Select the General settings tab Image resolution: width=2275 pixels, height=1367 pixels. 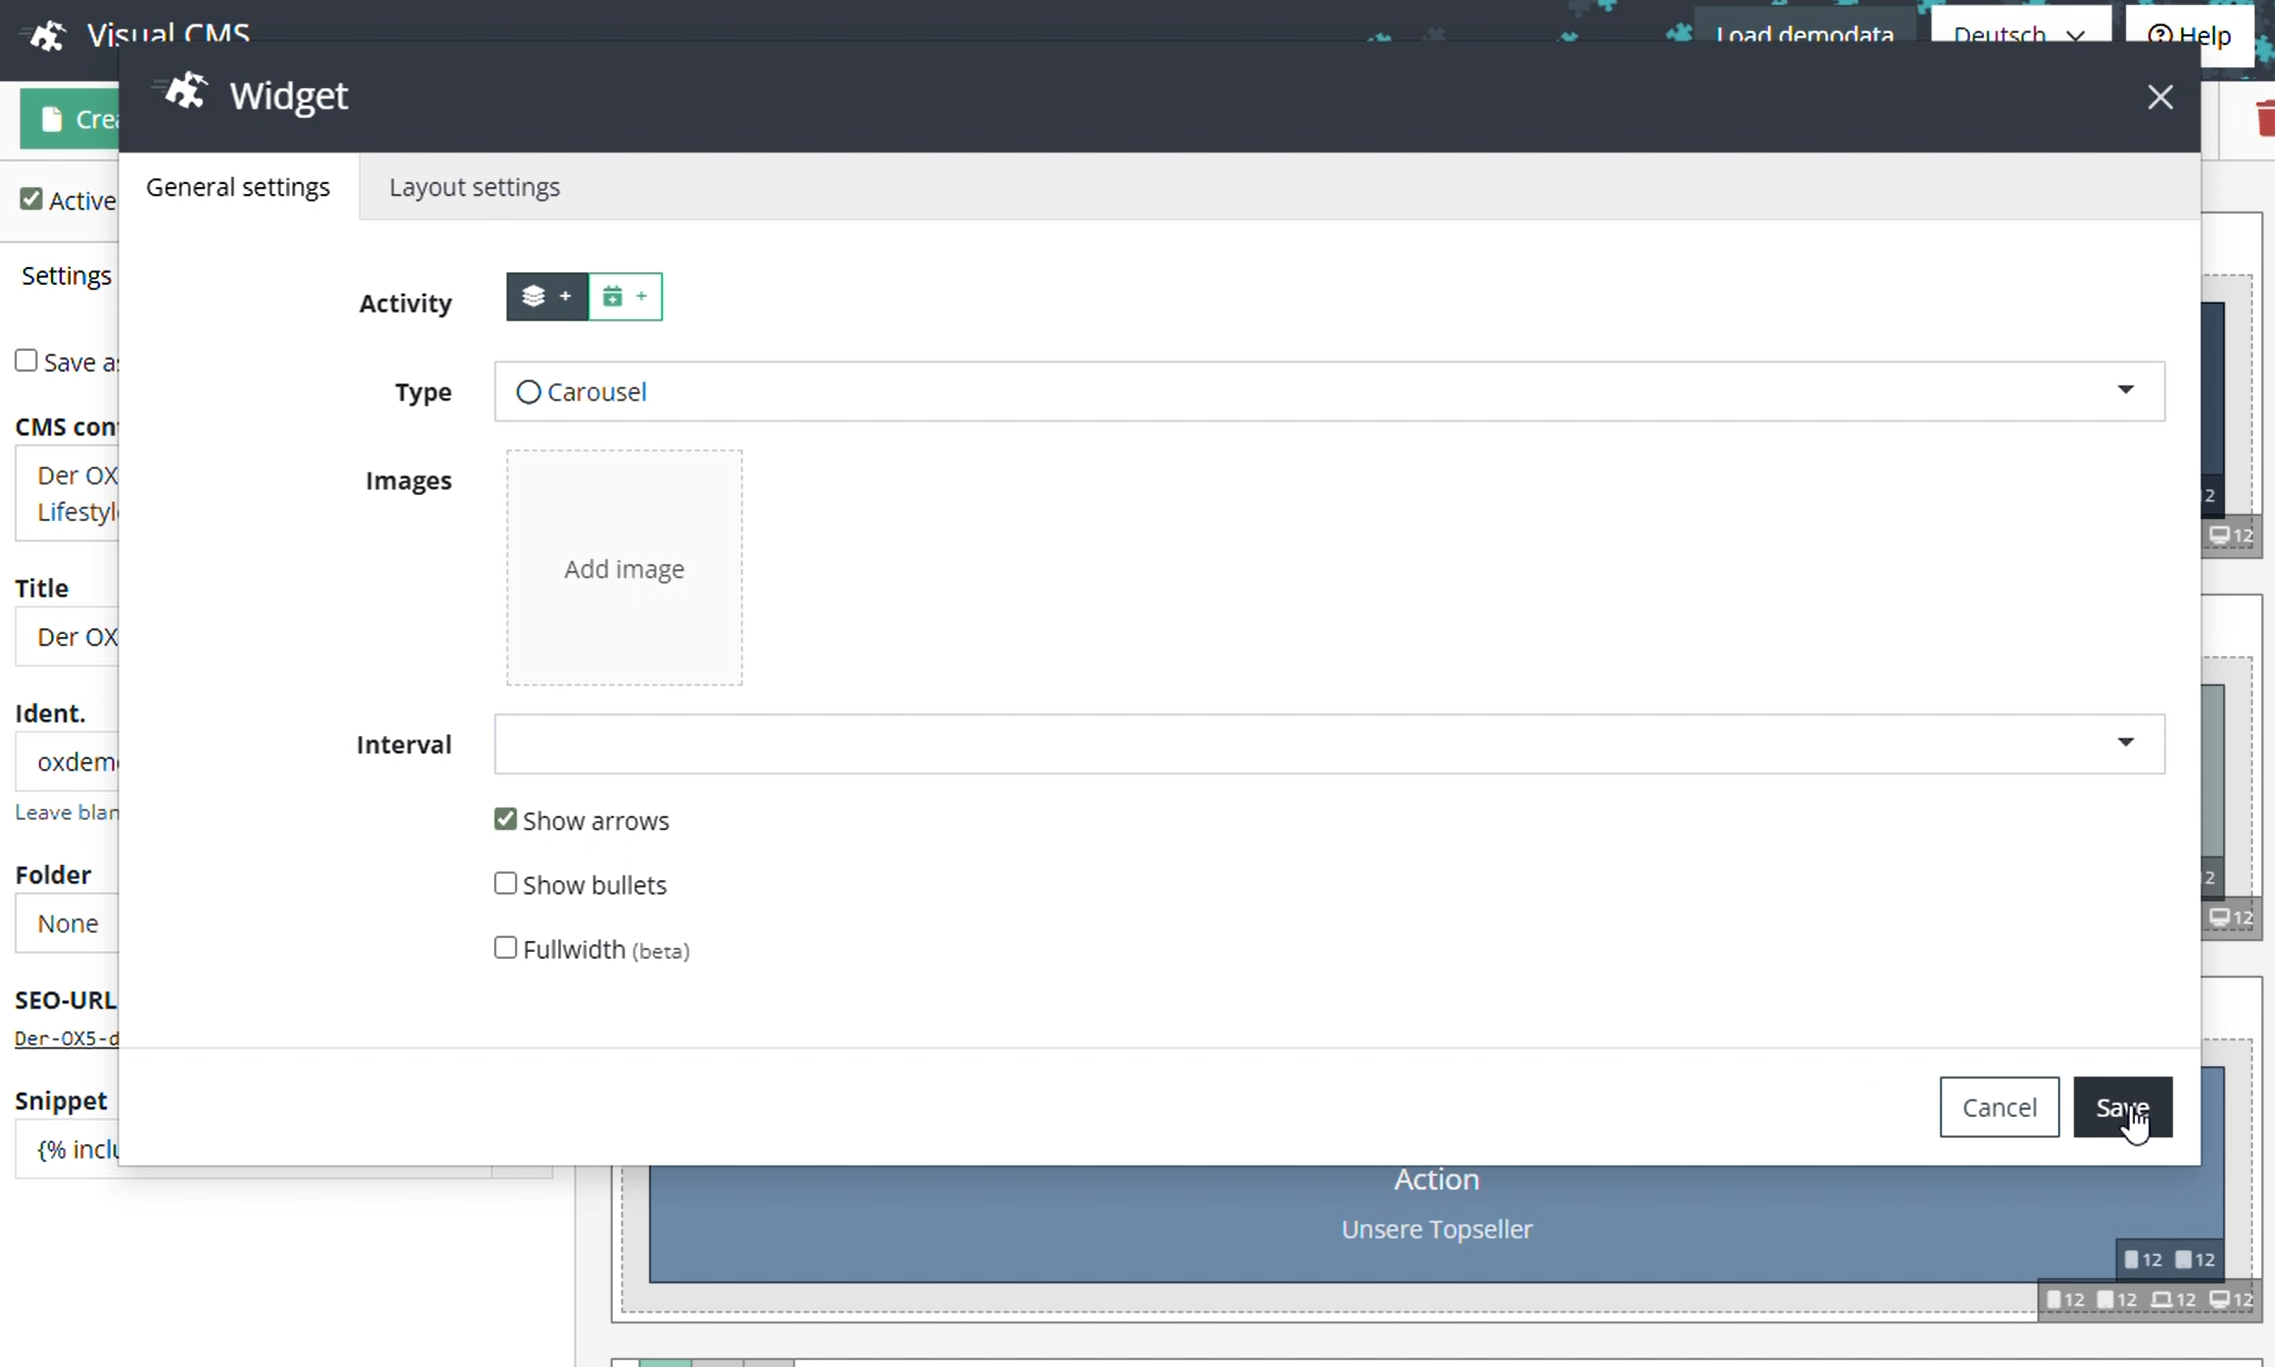(x=238, y=187)
